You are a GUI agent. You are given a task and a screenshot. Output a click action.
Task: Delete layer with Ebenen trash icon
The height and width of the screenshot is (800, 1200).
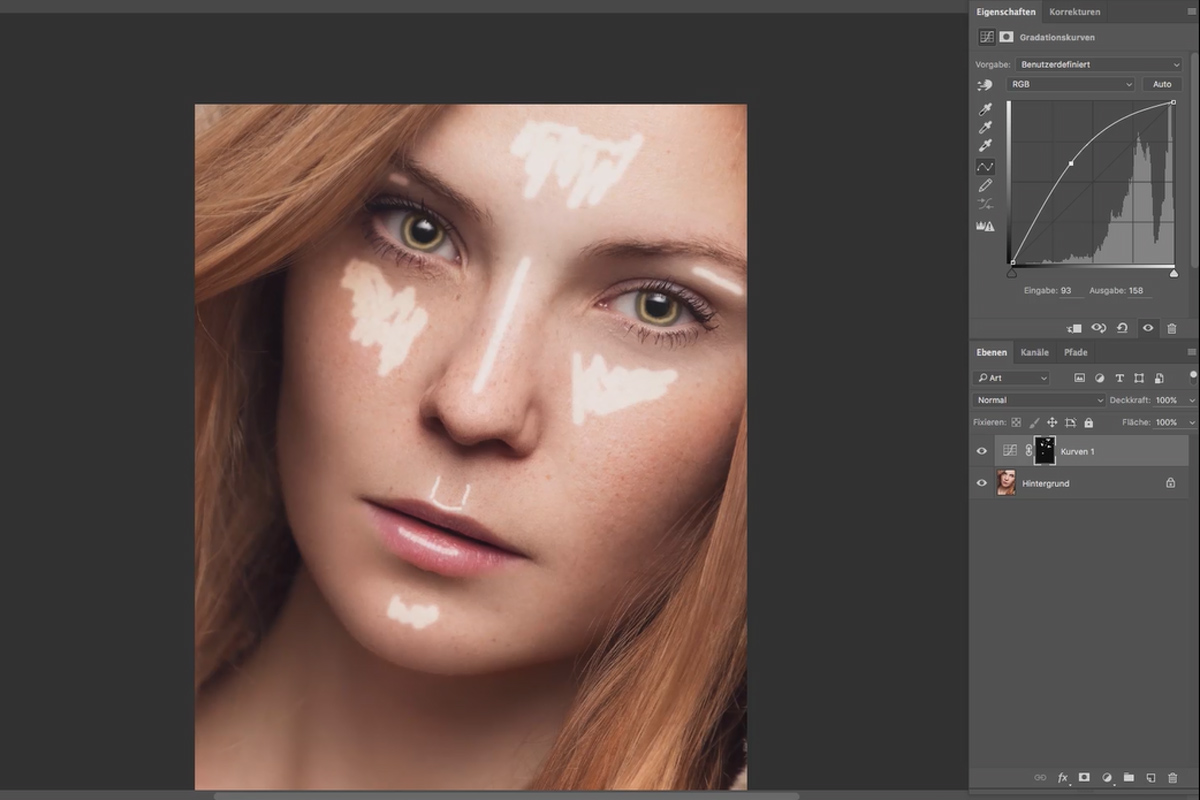(x=1172, y=777)
